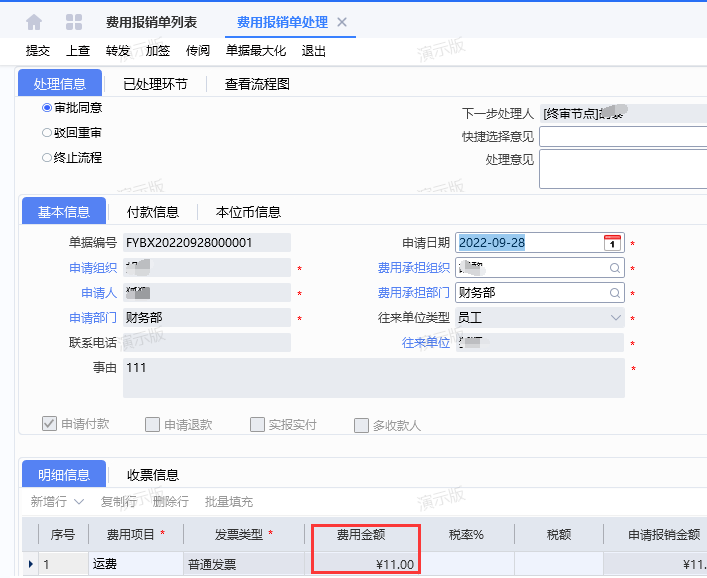707x578 pixels.
Task: Select the 终止流程 radio option
Action: (47, 158)
